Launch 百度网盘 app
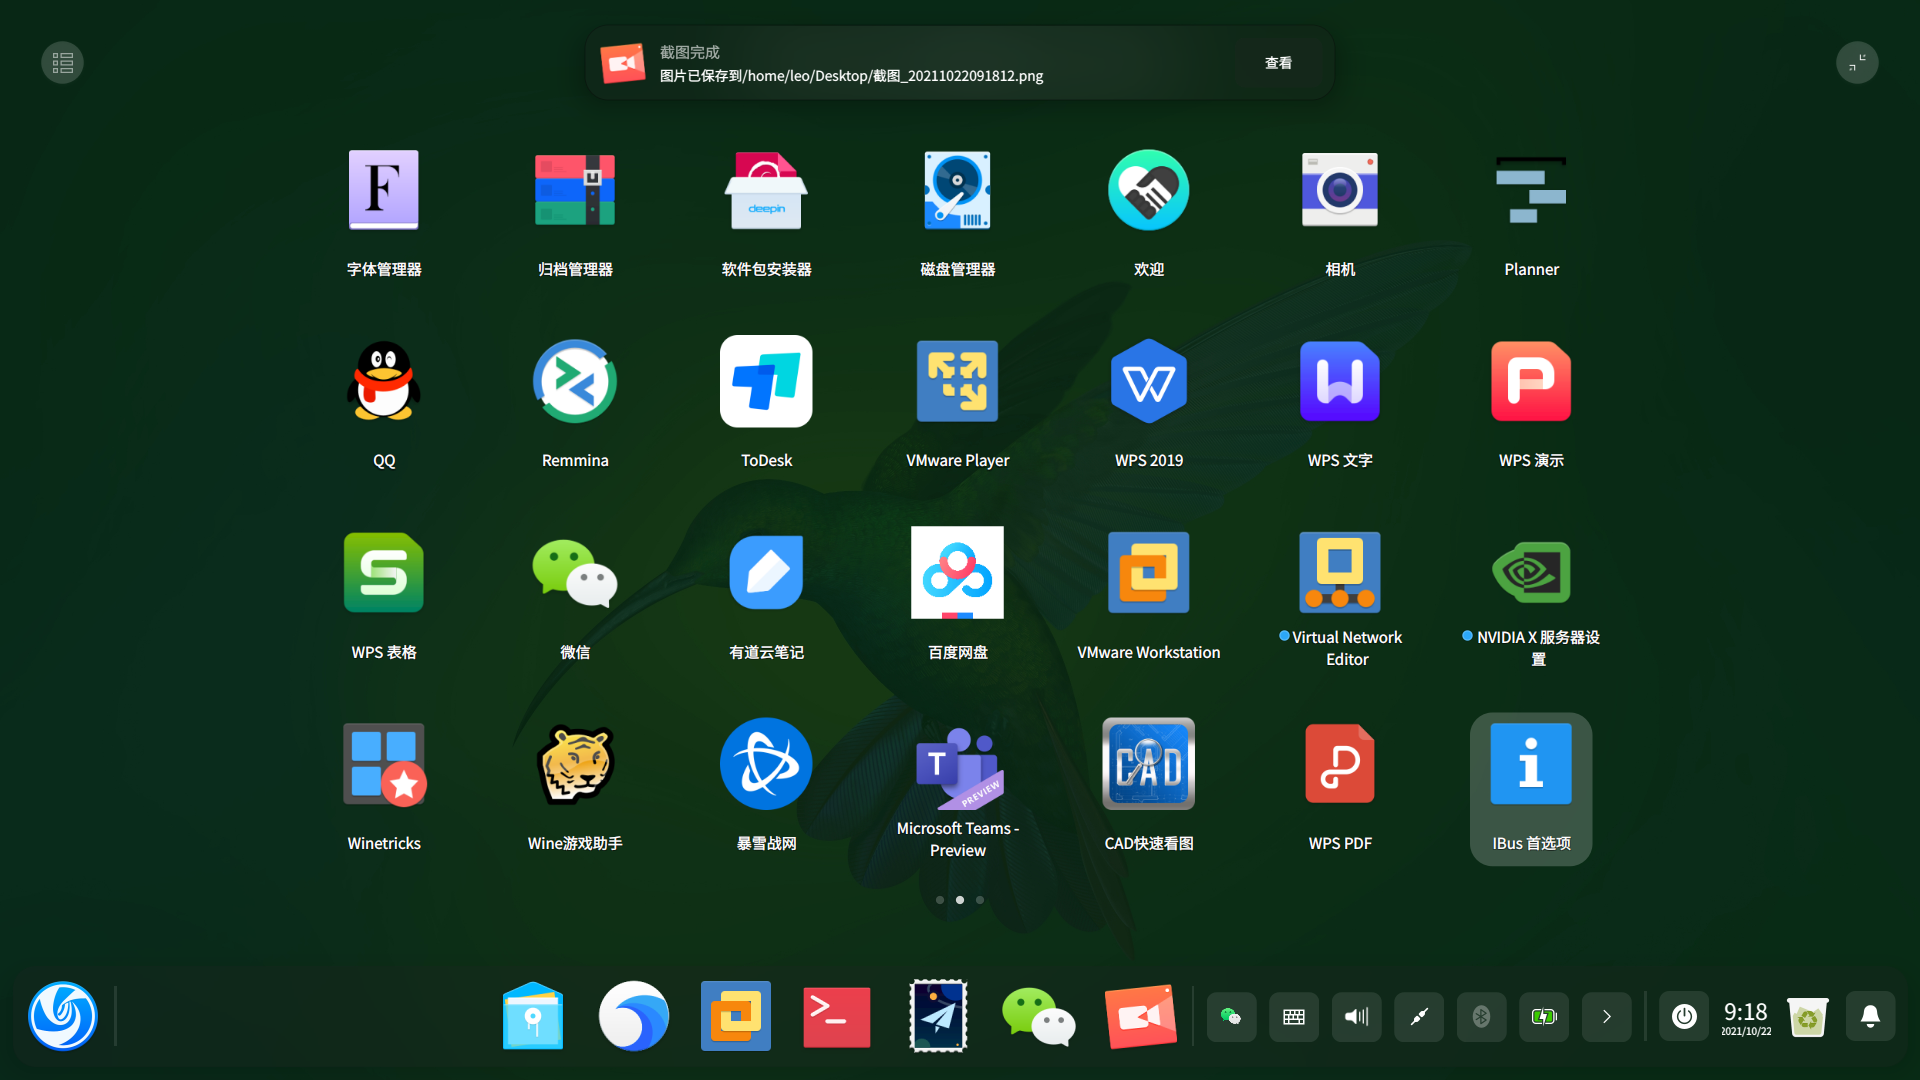The width and height of the screenshot is (1920, 1080). 957,573
